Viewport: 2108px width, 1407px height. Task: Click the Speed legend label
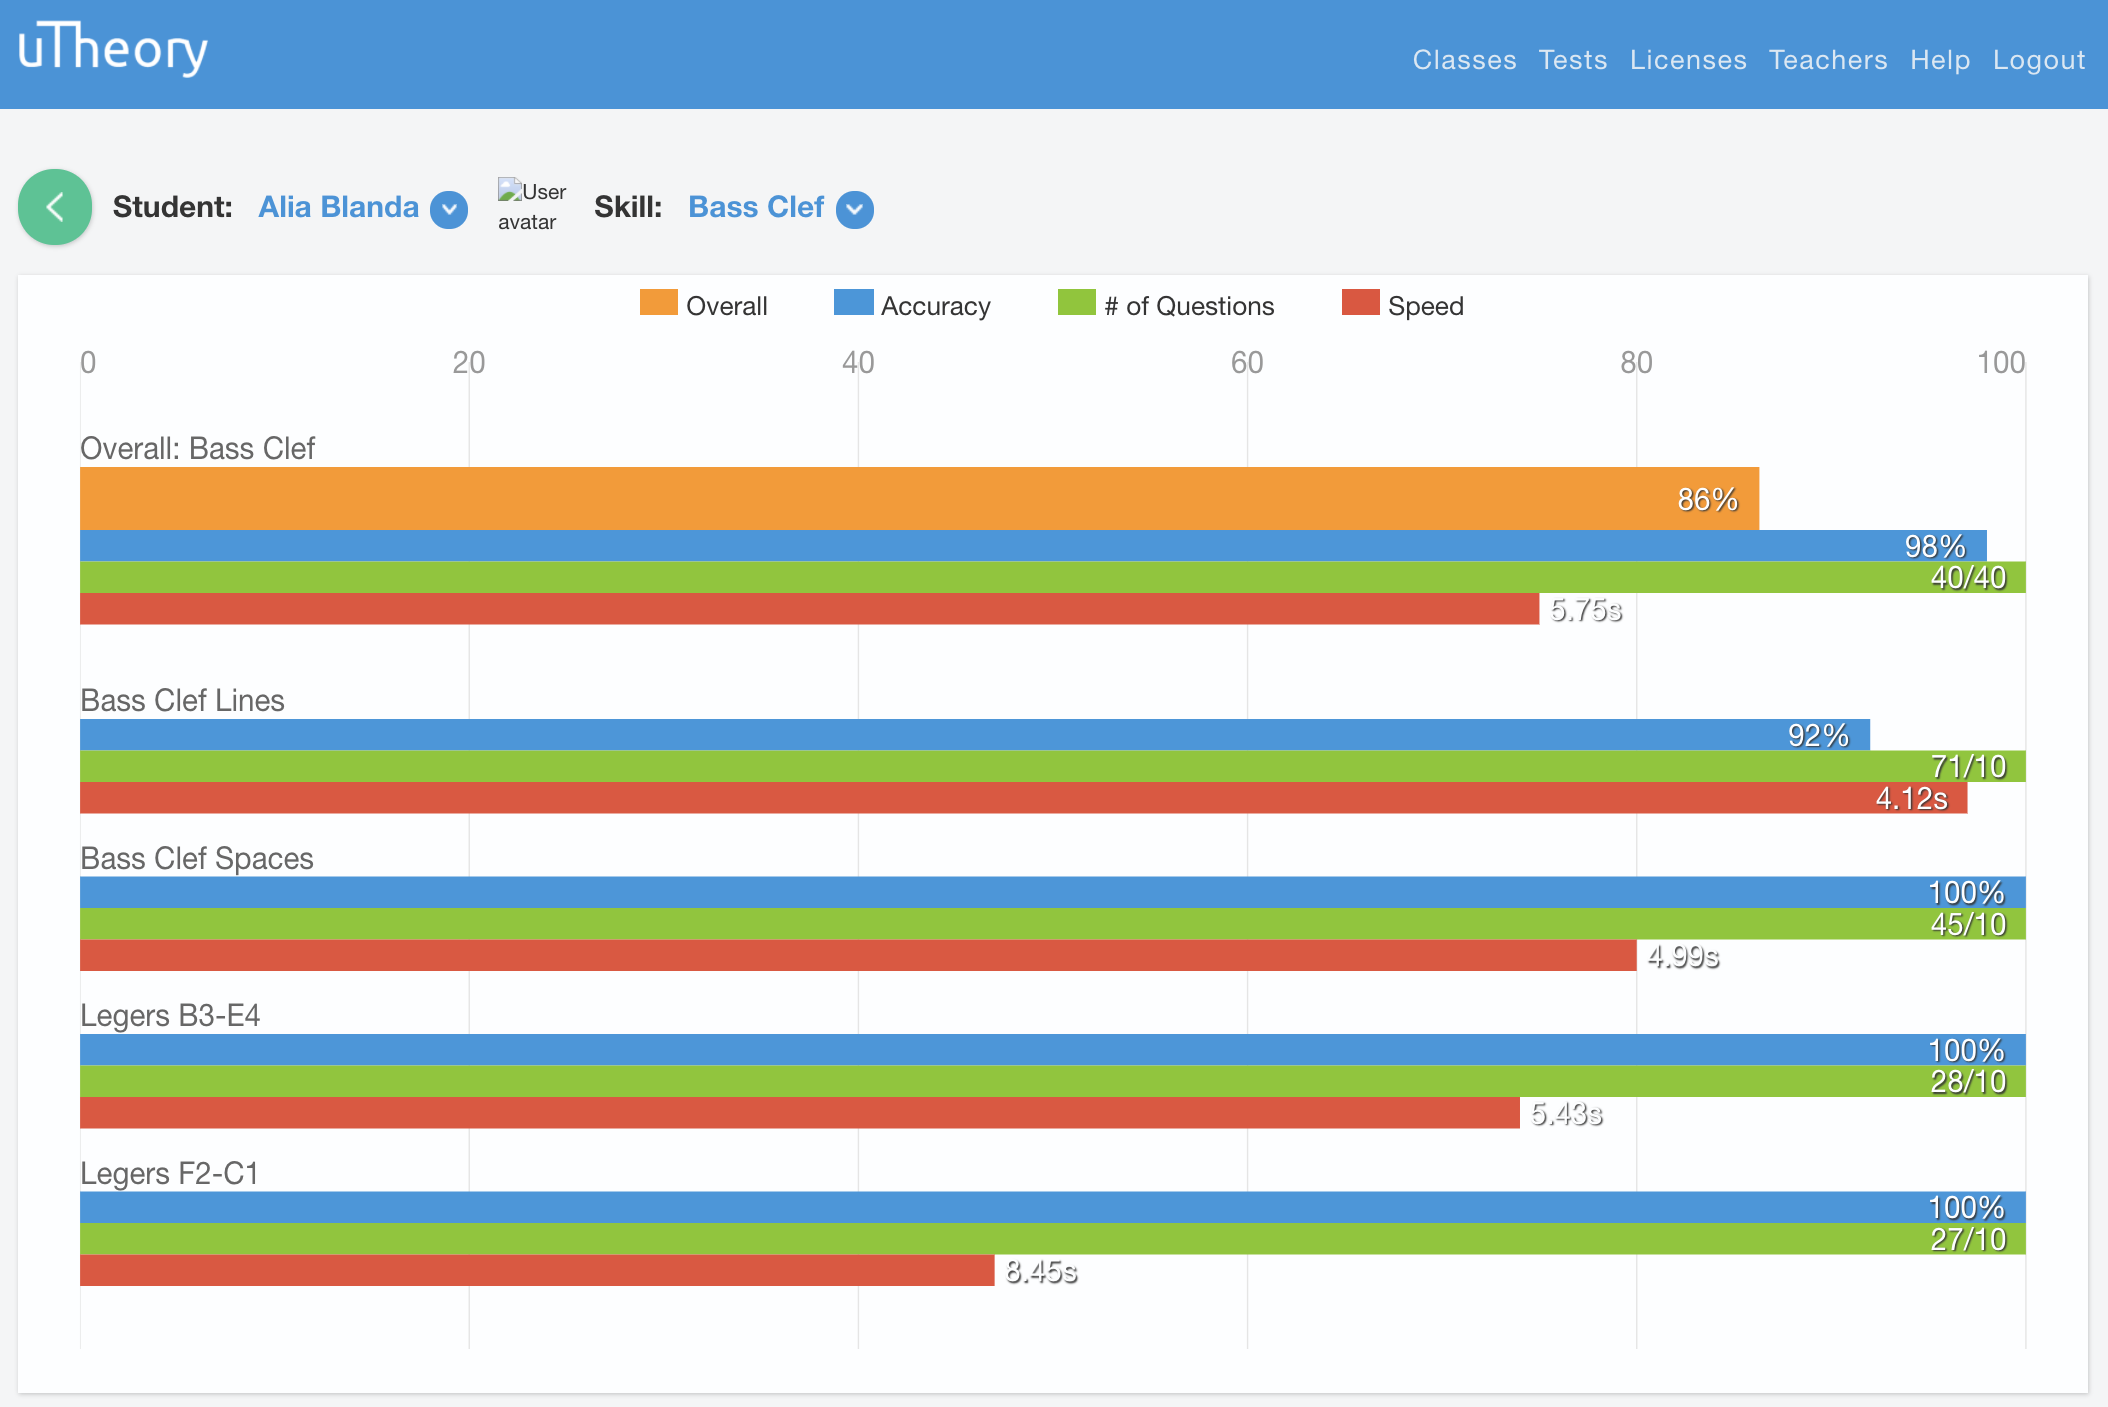click(x=1426, y=306)
